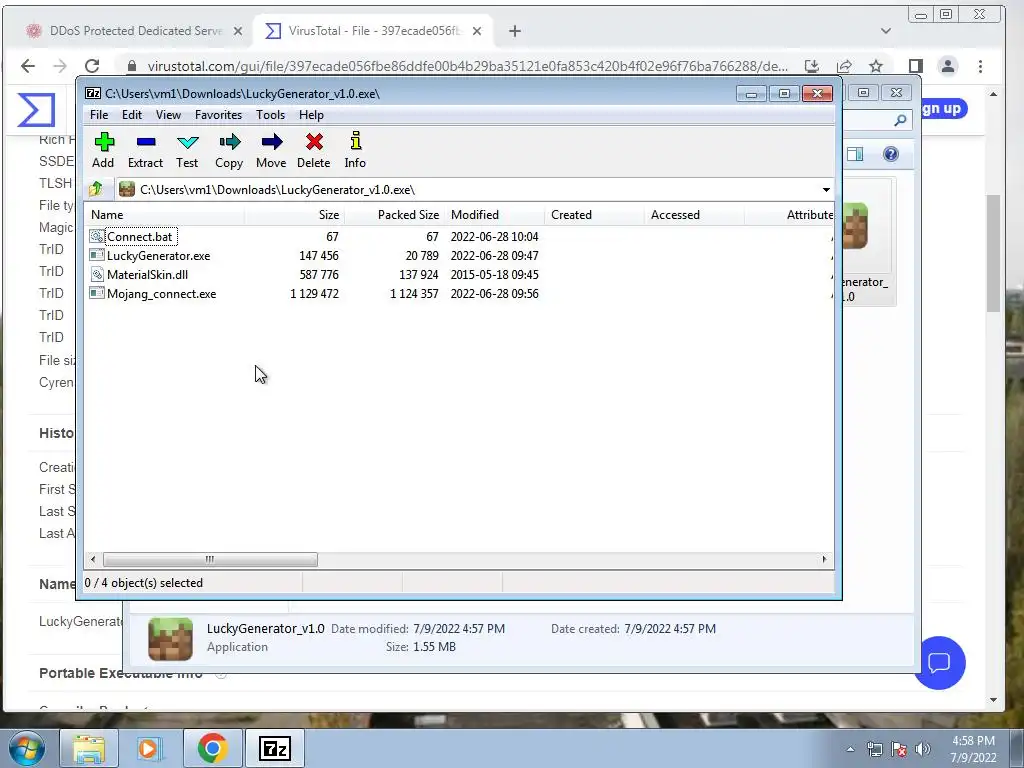Viewport: 1024px width, 768px height.
Task: Click the 7-Zip taskbar icon
Action: coord(274,748)
